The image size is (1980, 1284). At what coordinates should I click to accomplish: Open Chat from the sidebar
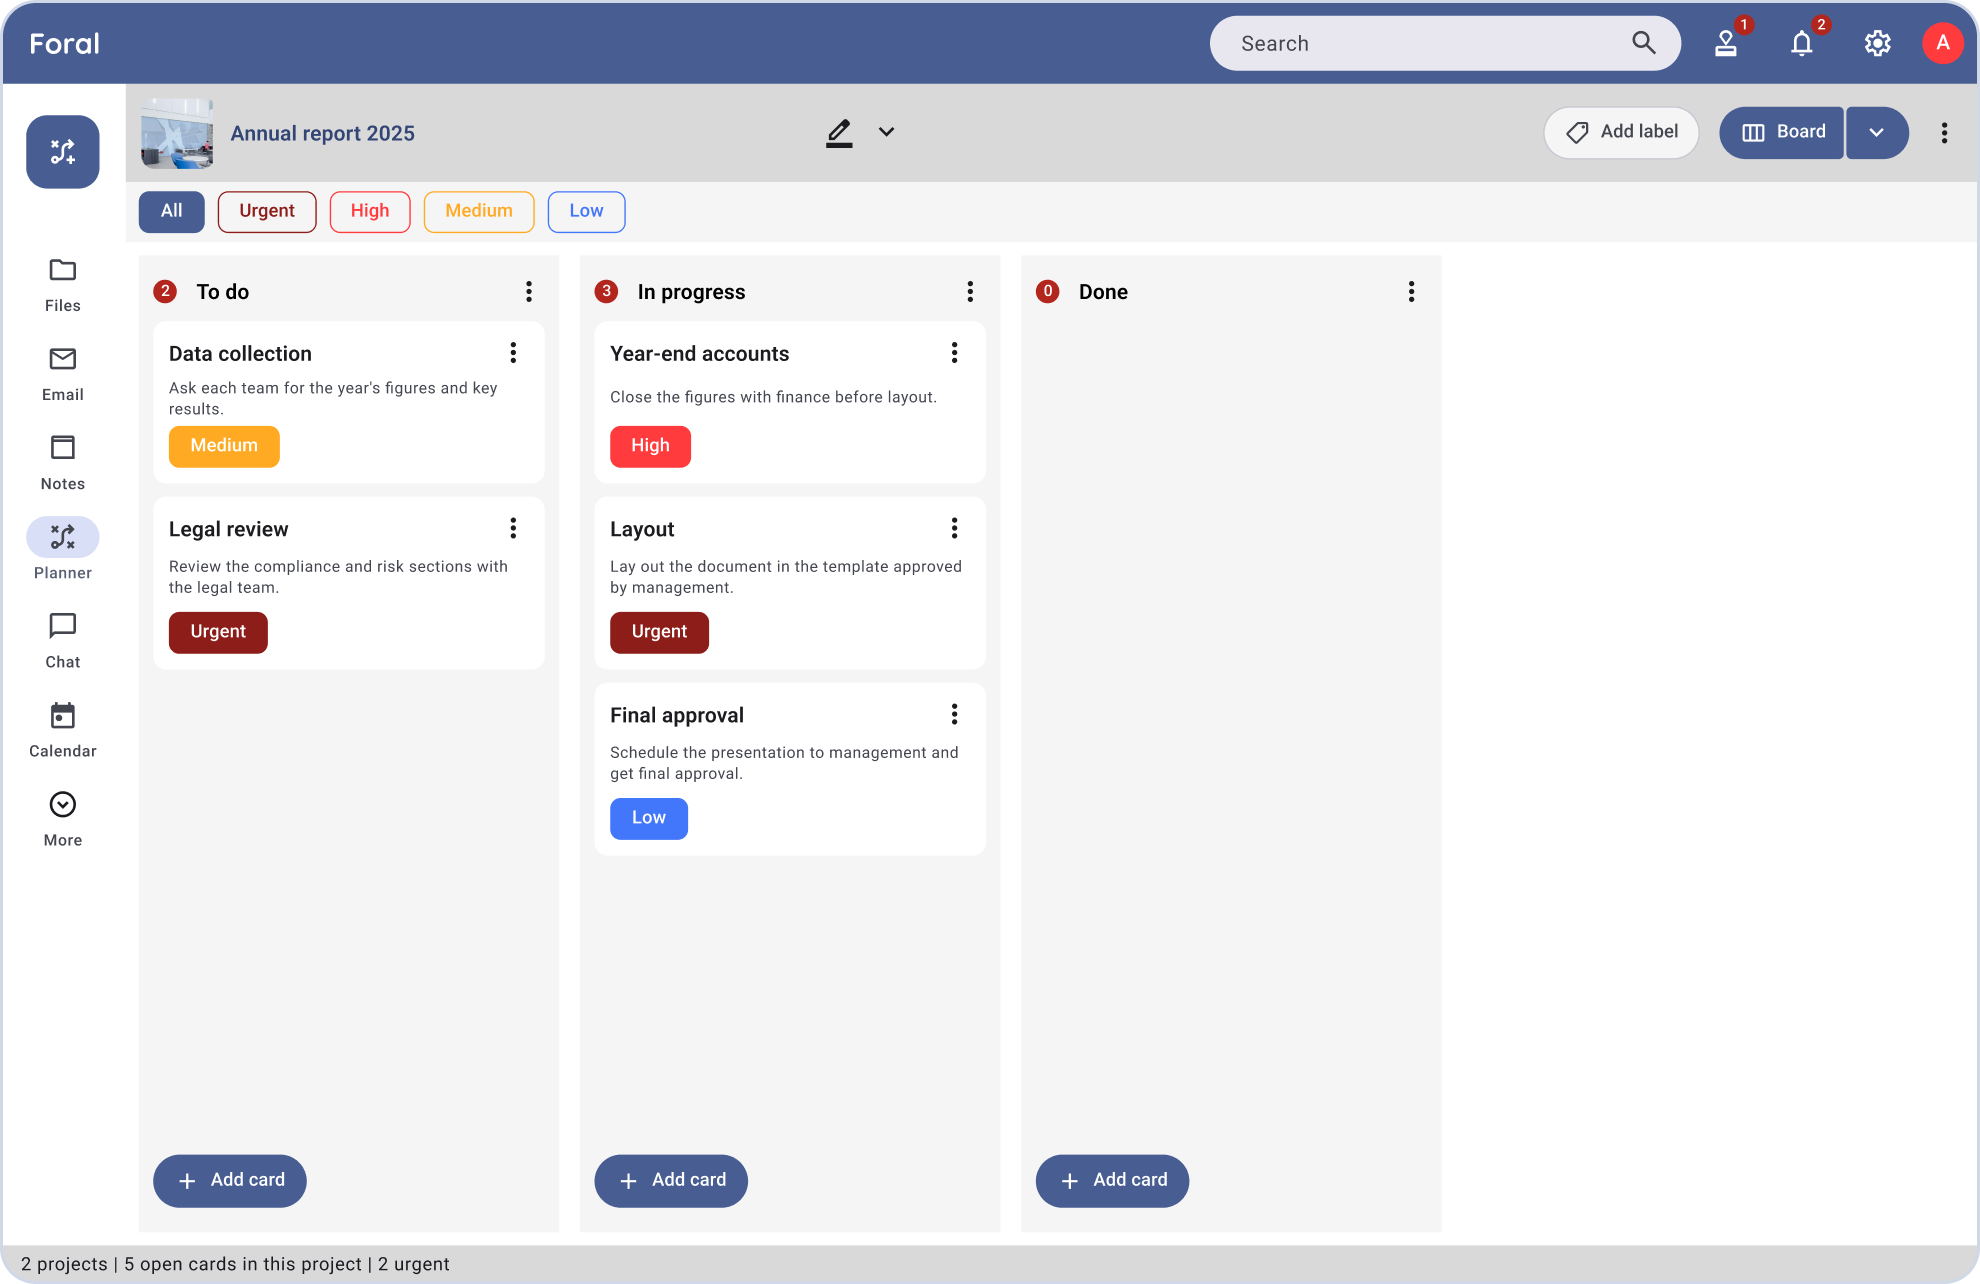[62, 641]
